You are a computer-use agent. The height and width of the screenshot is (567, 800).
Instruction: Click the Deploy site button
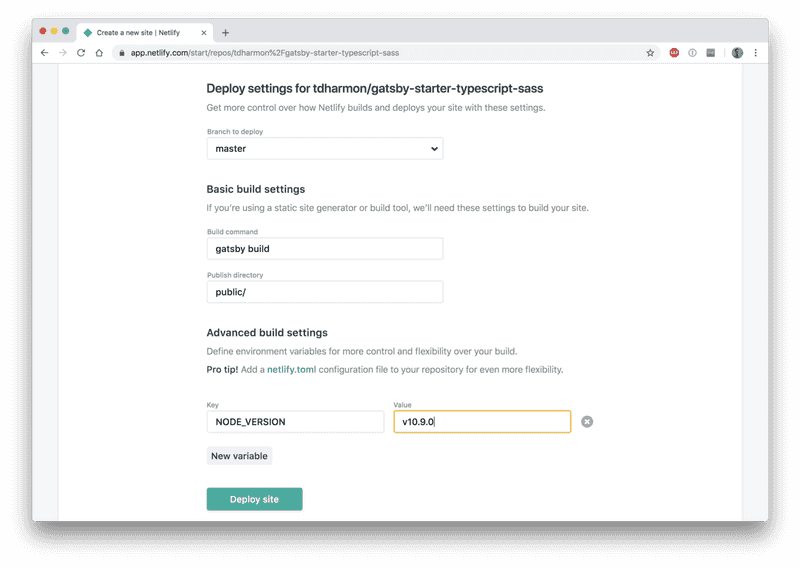tap(255, 499)
